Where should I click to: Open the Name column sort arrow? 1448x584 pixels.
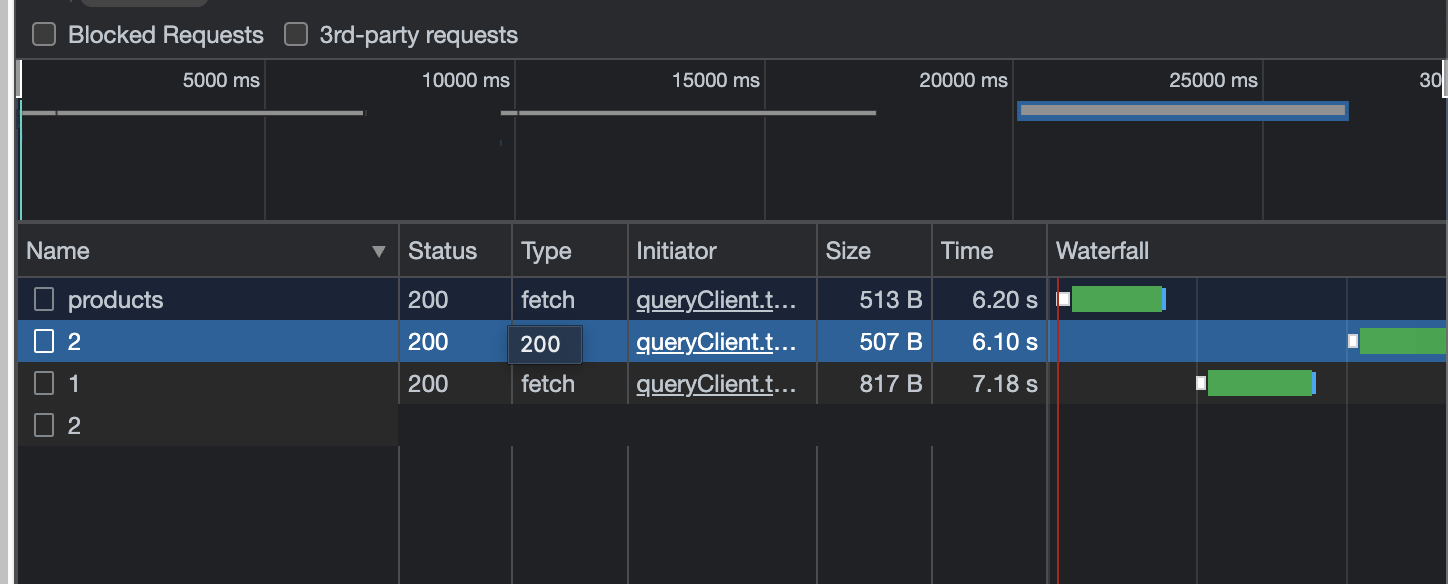tap(379, 251)
